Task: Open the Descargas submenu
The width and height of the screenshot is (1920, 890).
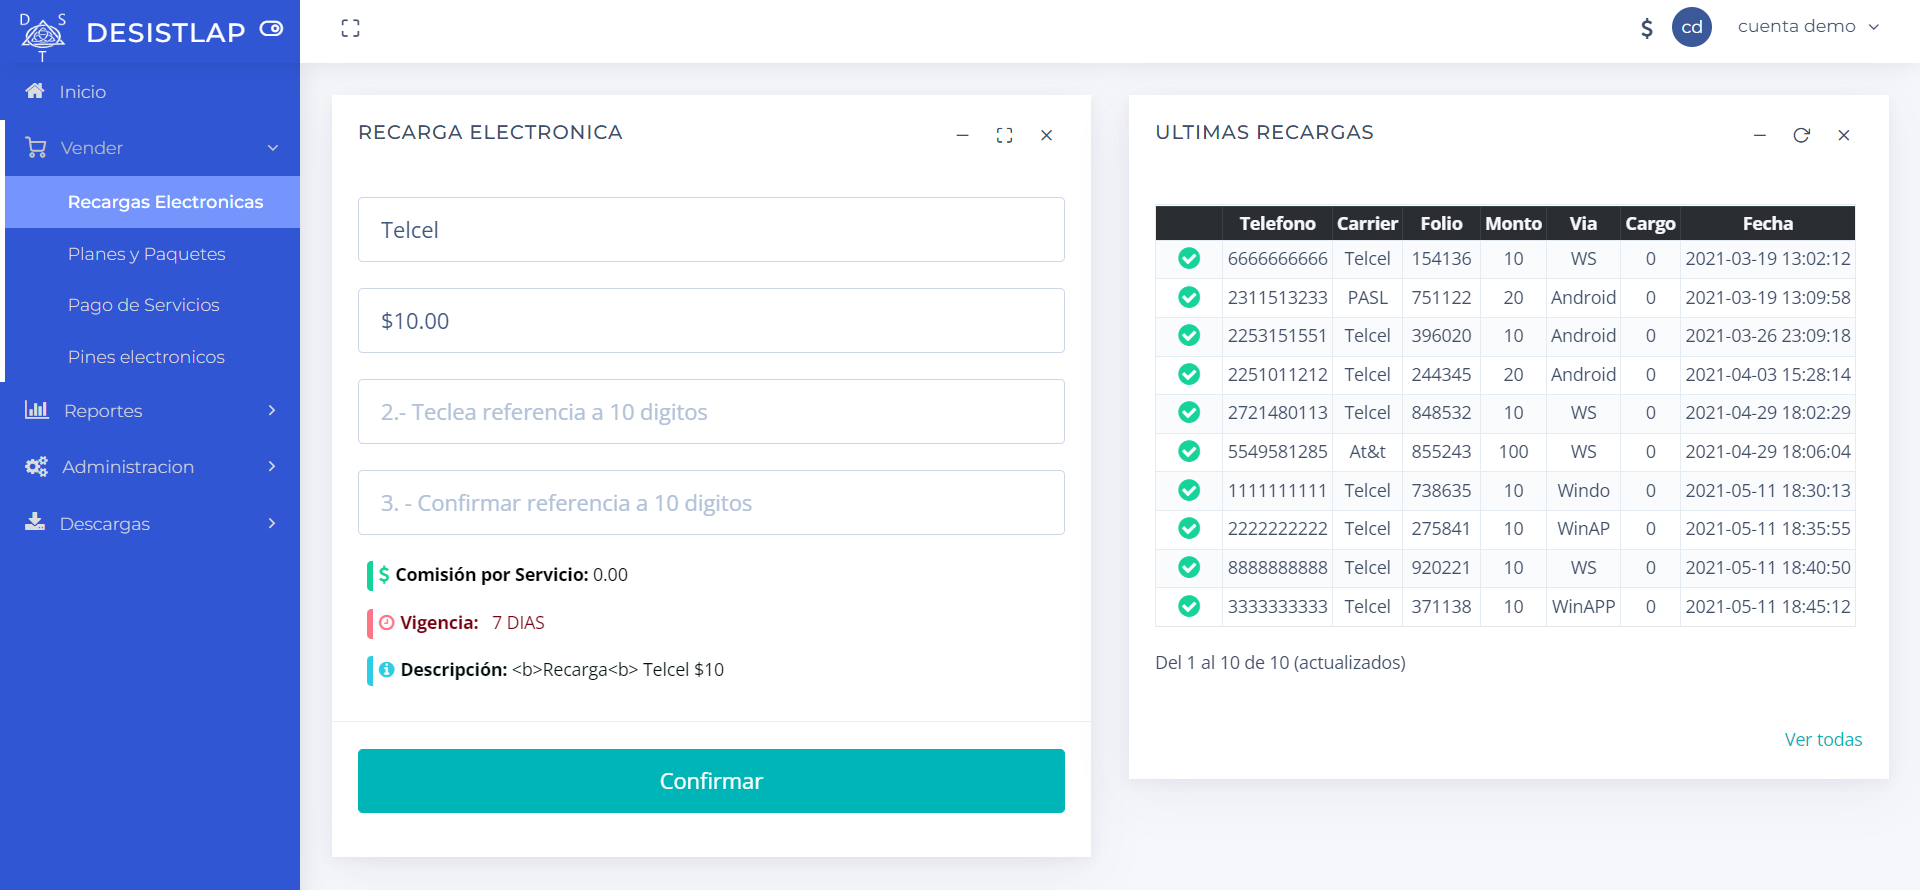Action: click(x=150, y=524)
